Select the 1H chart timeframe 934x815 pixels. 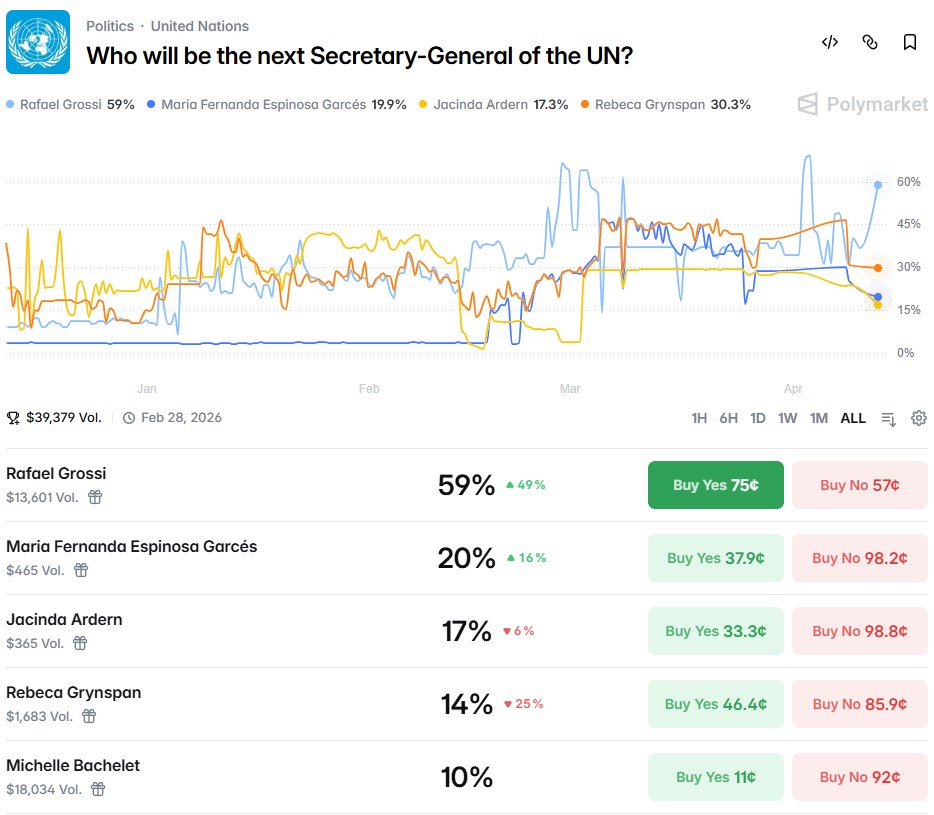pyautogui.click(x=699, y=418)
